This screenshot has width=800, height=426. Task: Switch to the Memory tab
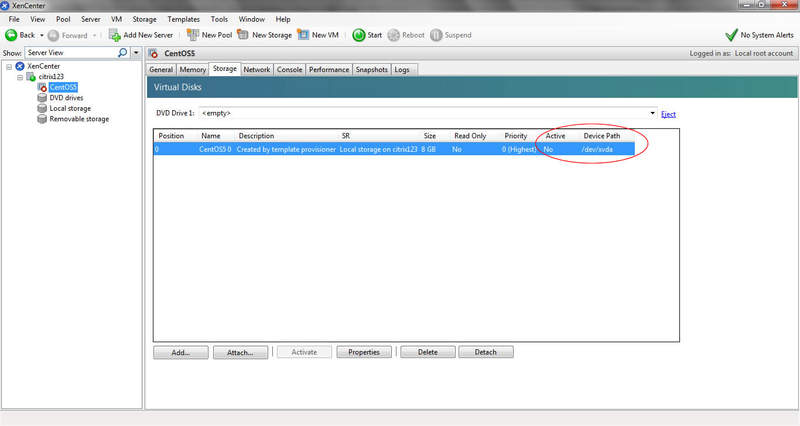192,70
